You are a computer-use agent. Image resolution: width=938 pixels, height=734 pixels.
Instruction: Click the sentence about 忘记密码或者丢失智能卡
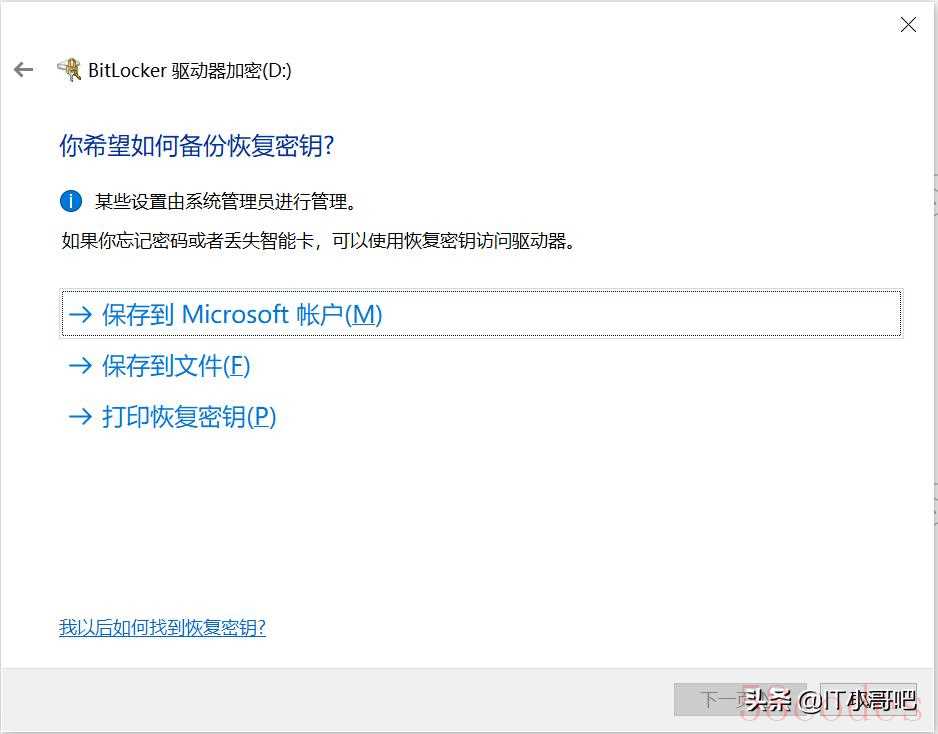click(318, 241)
